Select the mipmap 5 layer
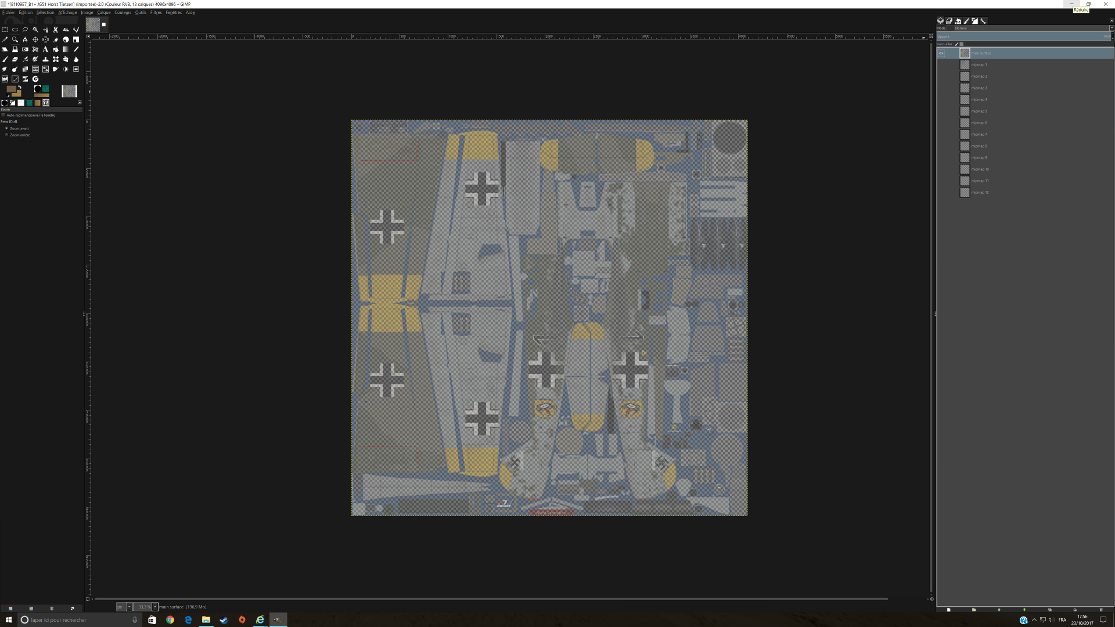The image size is (1115, 627). pyautogui.click(x=1025, y=111)
